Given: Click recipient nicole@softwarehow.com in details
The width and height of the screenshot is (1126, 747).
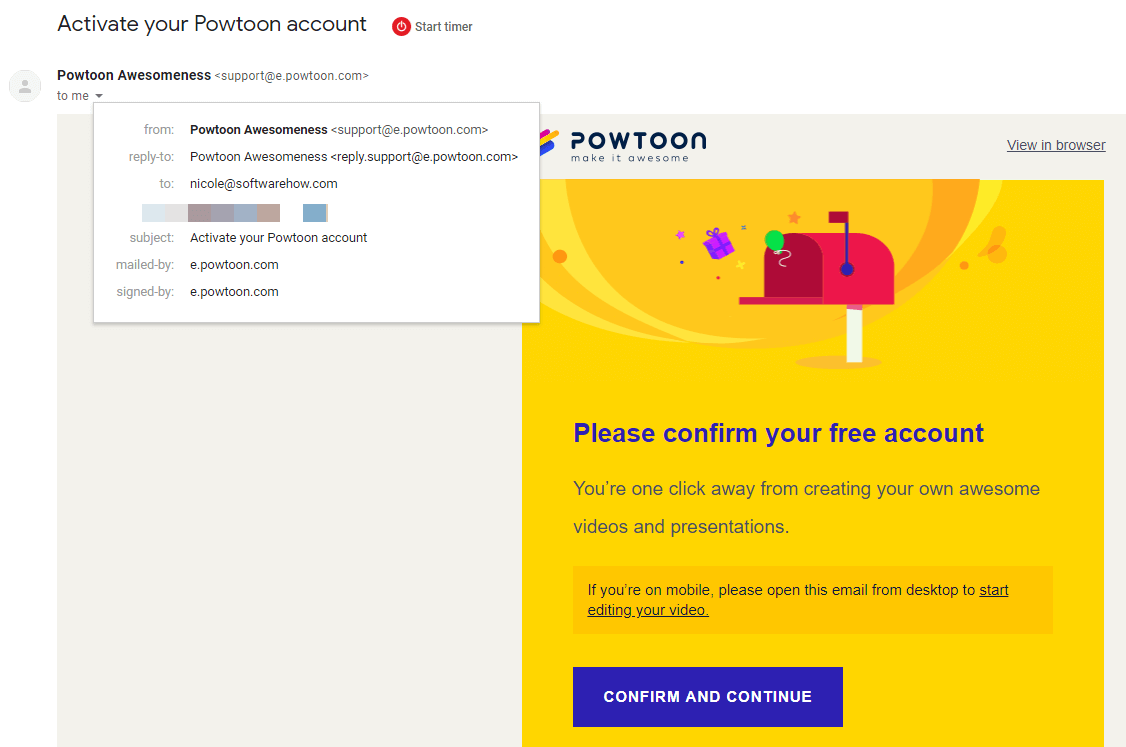Looking at the screenshot, I should click(264, 184).
